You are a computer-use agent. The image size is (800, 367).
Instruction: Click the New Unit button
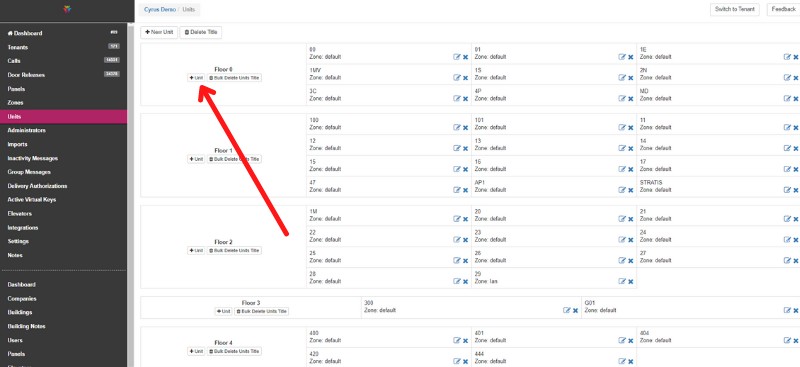coord(159,32)
